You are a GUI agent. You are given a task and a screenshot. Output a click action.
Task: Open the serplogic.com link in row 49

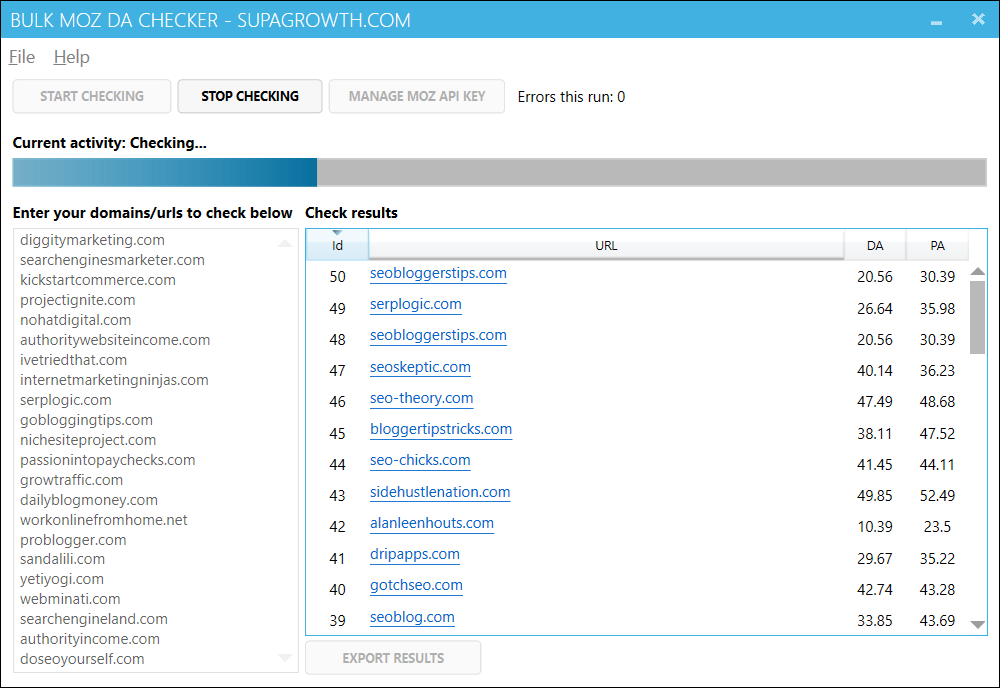[416, 305]
